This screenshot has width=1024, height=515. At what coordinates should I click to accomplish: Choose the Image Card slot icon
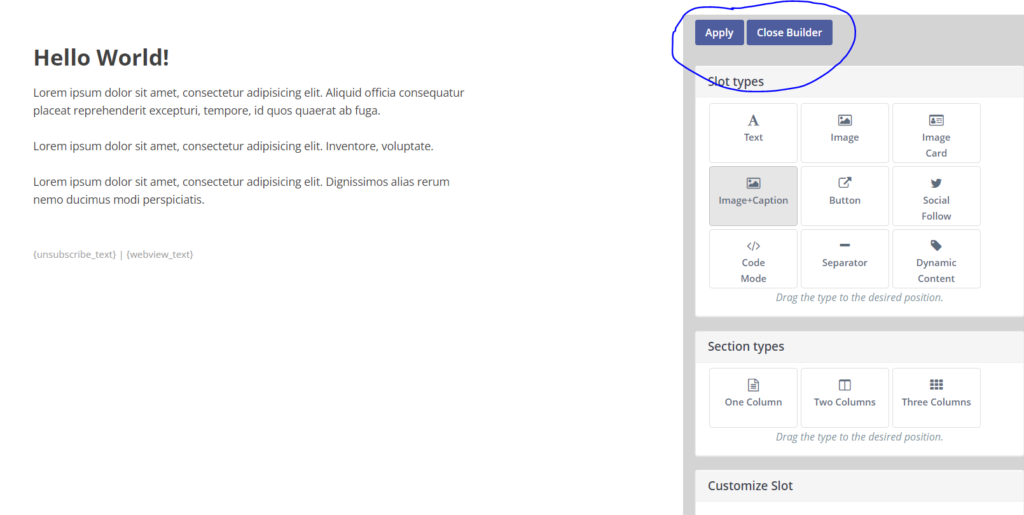(936, 120)
